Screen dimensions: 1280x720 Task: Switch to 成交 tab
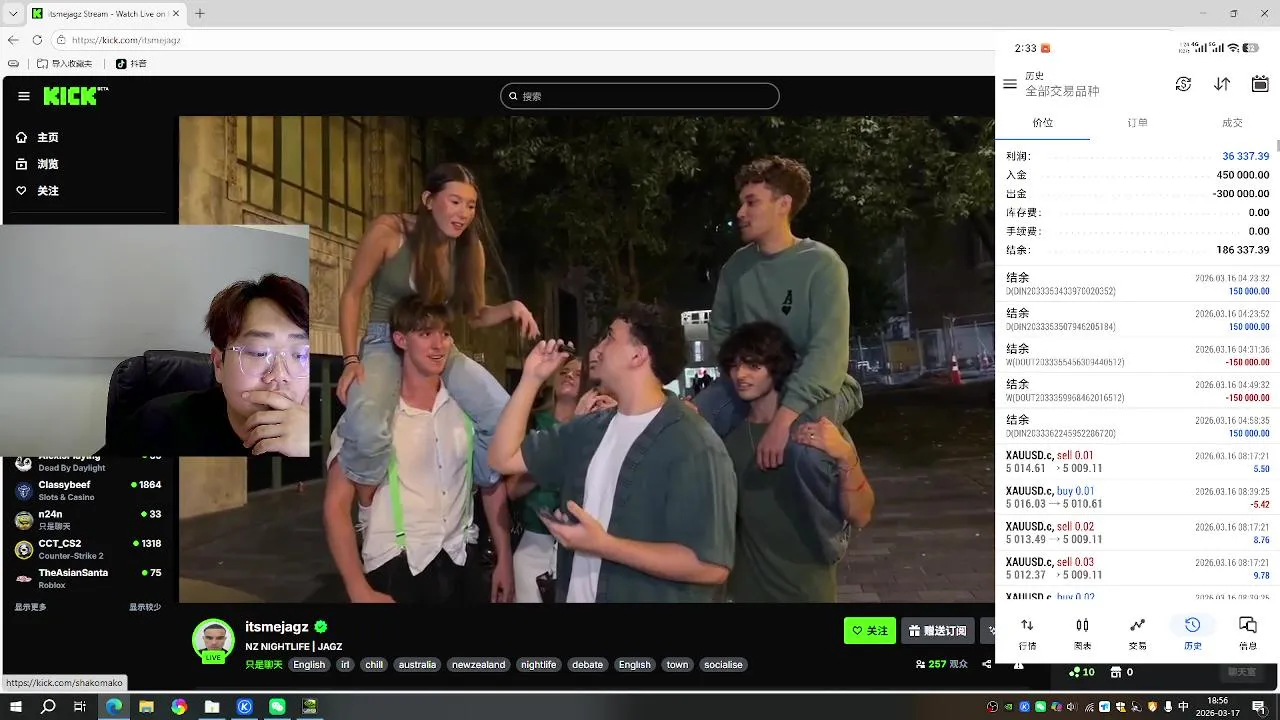click(x=1232, y=122)
